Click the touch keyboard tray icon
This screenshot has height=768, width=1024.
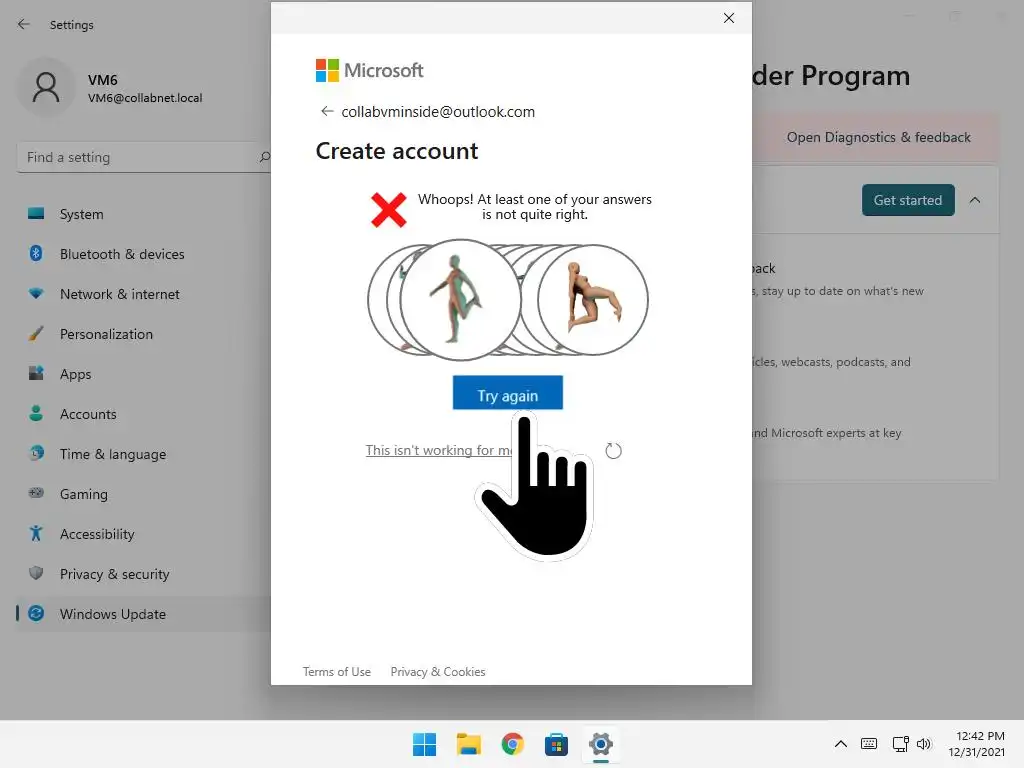[869, 744]
